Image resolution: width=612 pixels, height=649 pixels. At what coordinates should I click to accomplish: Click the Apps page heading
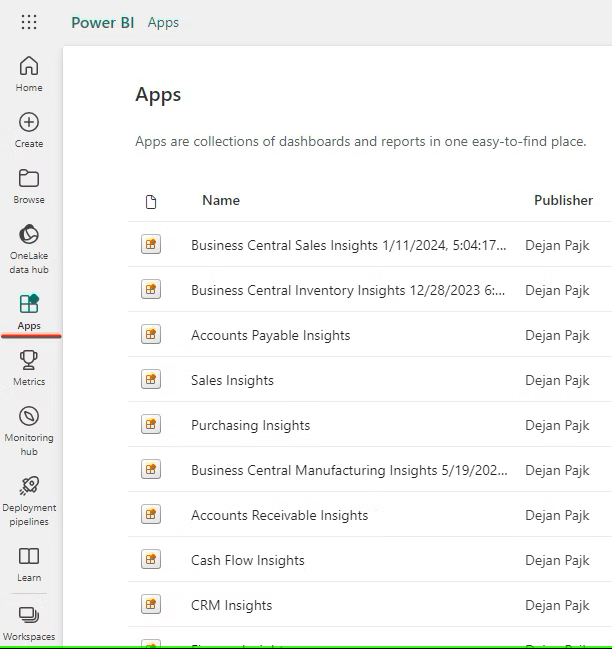tap(158, 95)
